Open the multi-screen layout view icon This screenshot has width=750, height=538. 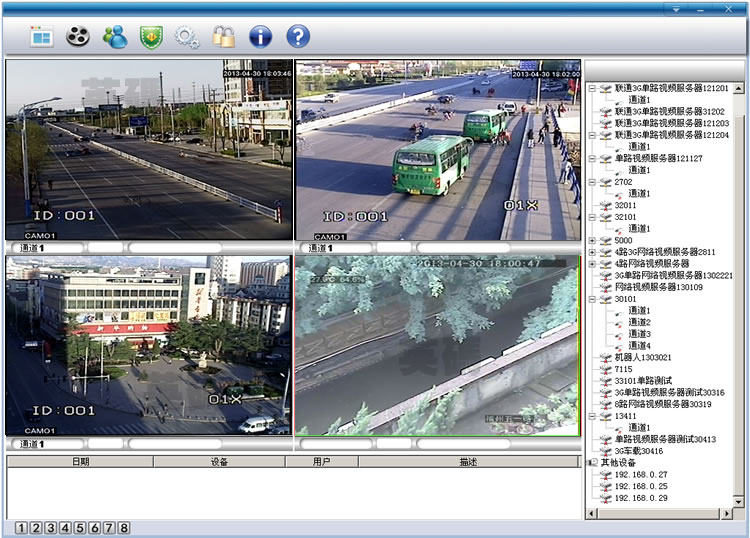pyautogui.click(x=41, y=37)
